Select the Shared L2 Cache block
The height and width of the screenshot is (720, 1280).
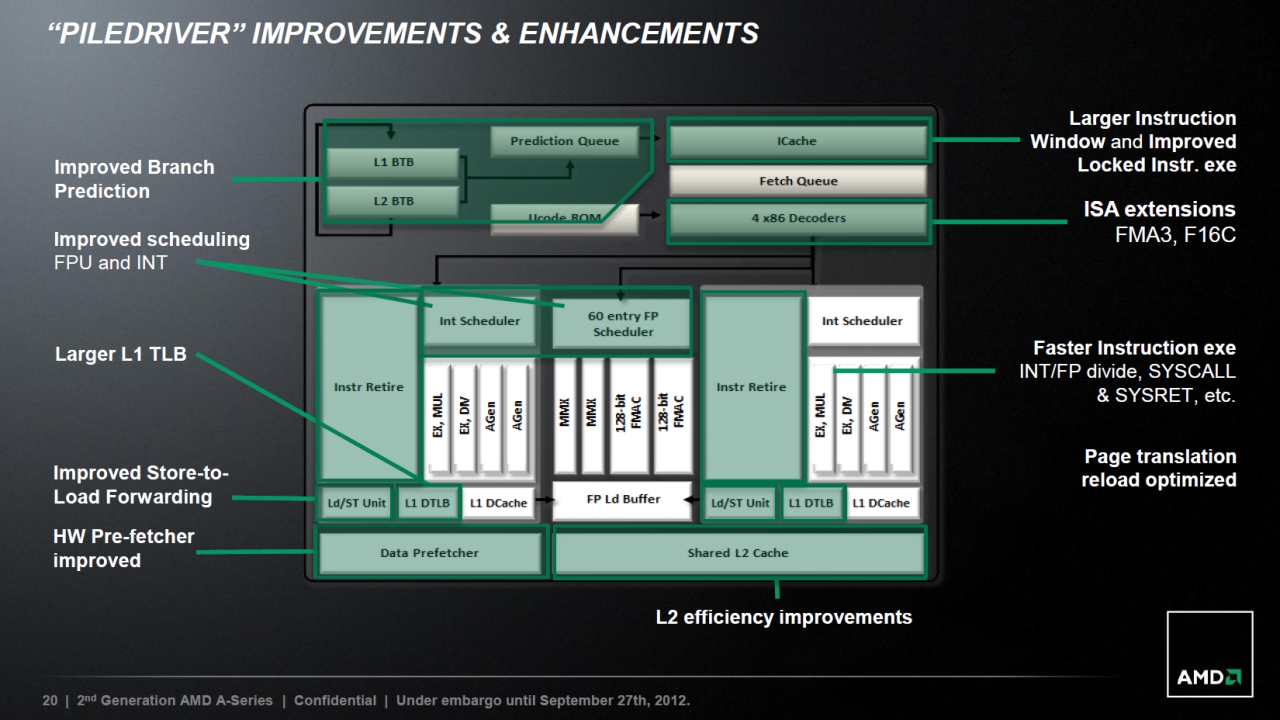[738, 553]
